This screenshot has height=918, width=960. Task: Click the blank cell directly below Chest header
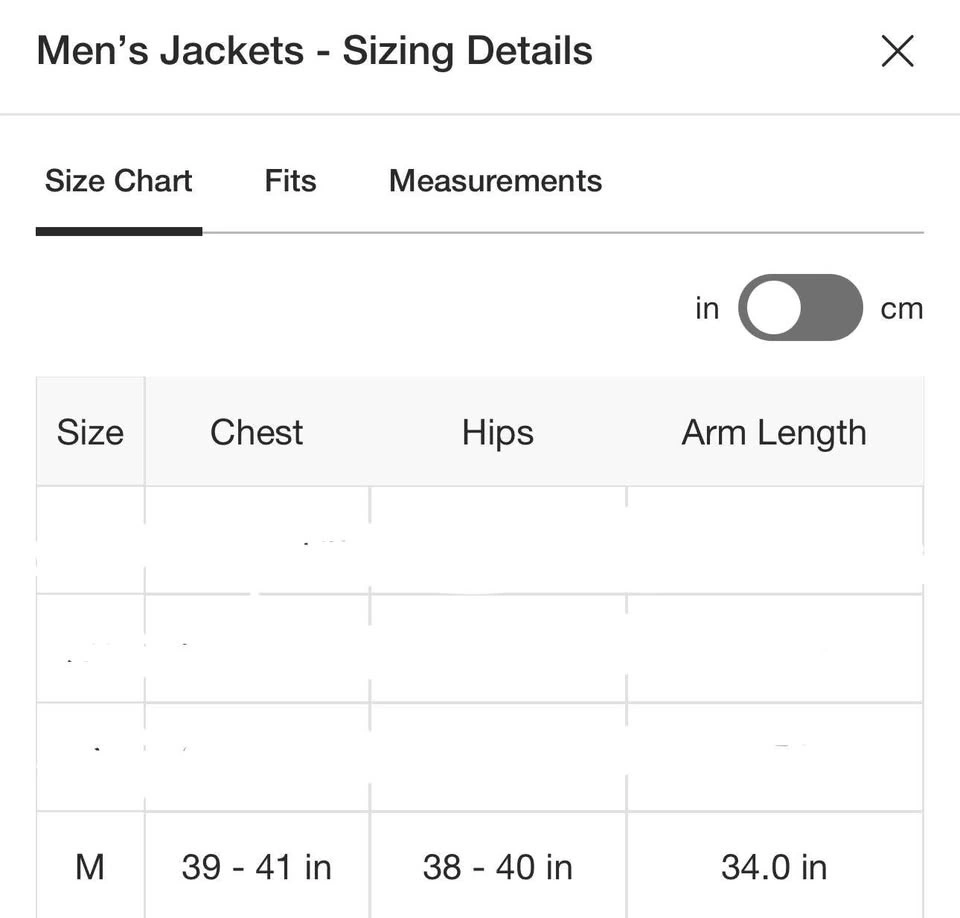pyautogui.click(x=256, y=540)
